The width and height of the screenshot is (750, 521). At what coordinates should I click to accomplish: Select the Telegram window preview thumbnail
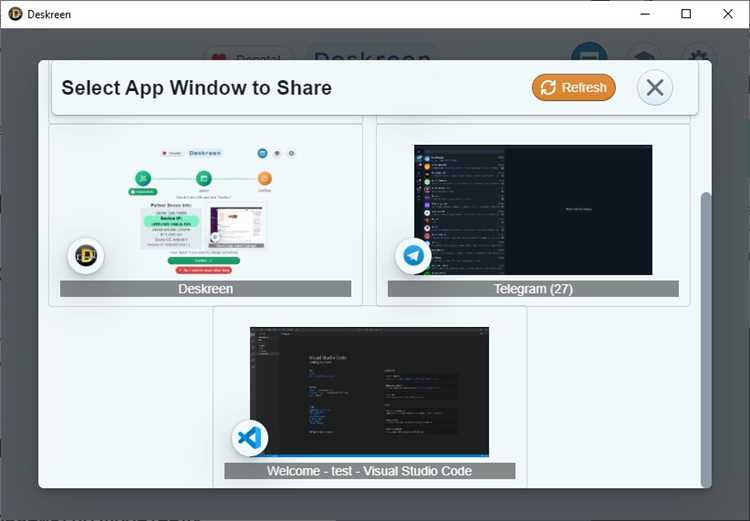533,210
